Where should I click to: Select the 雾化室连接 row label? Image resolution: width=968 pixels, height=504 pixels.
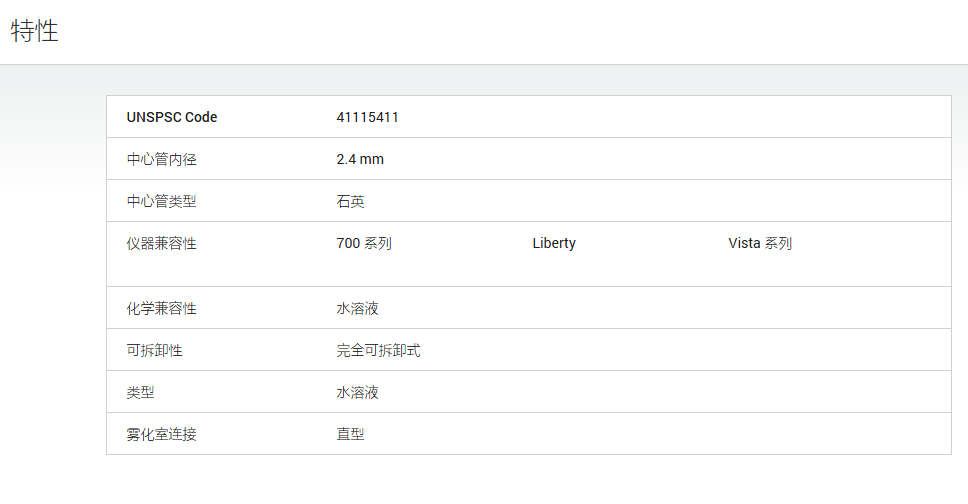(162, 435)
